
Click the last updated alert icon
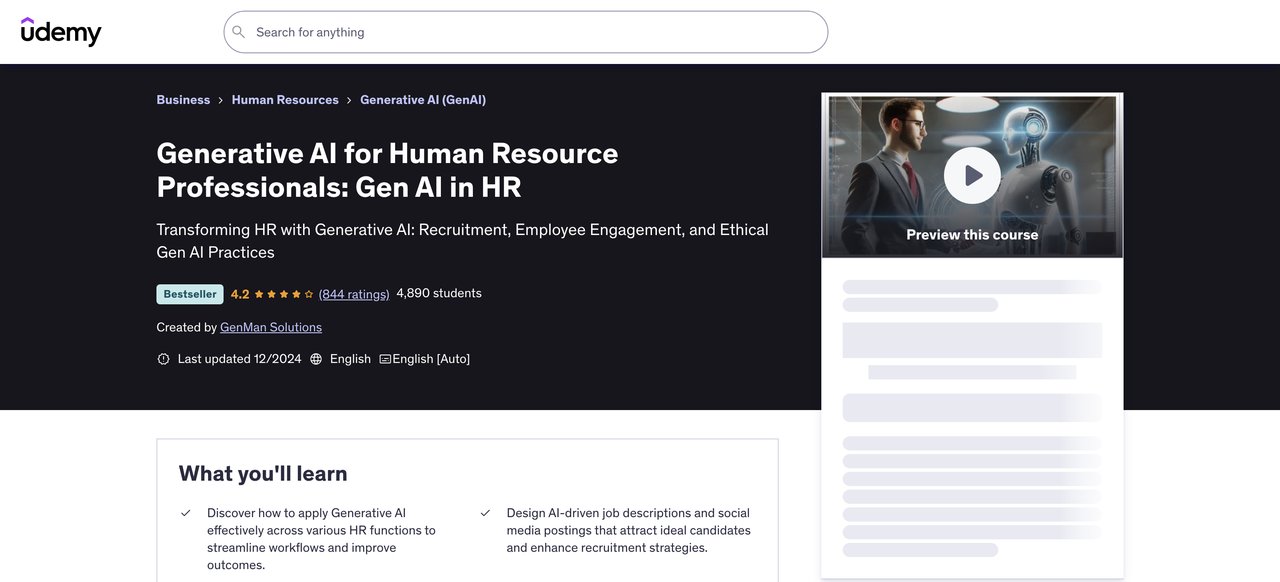pos(164,359)
